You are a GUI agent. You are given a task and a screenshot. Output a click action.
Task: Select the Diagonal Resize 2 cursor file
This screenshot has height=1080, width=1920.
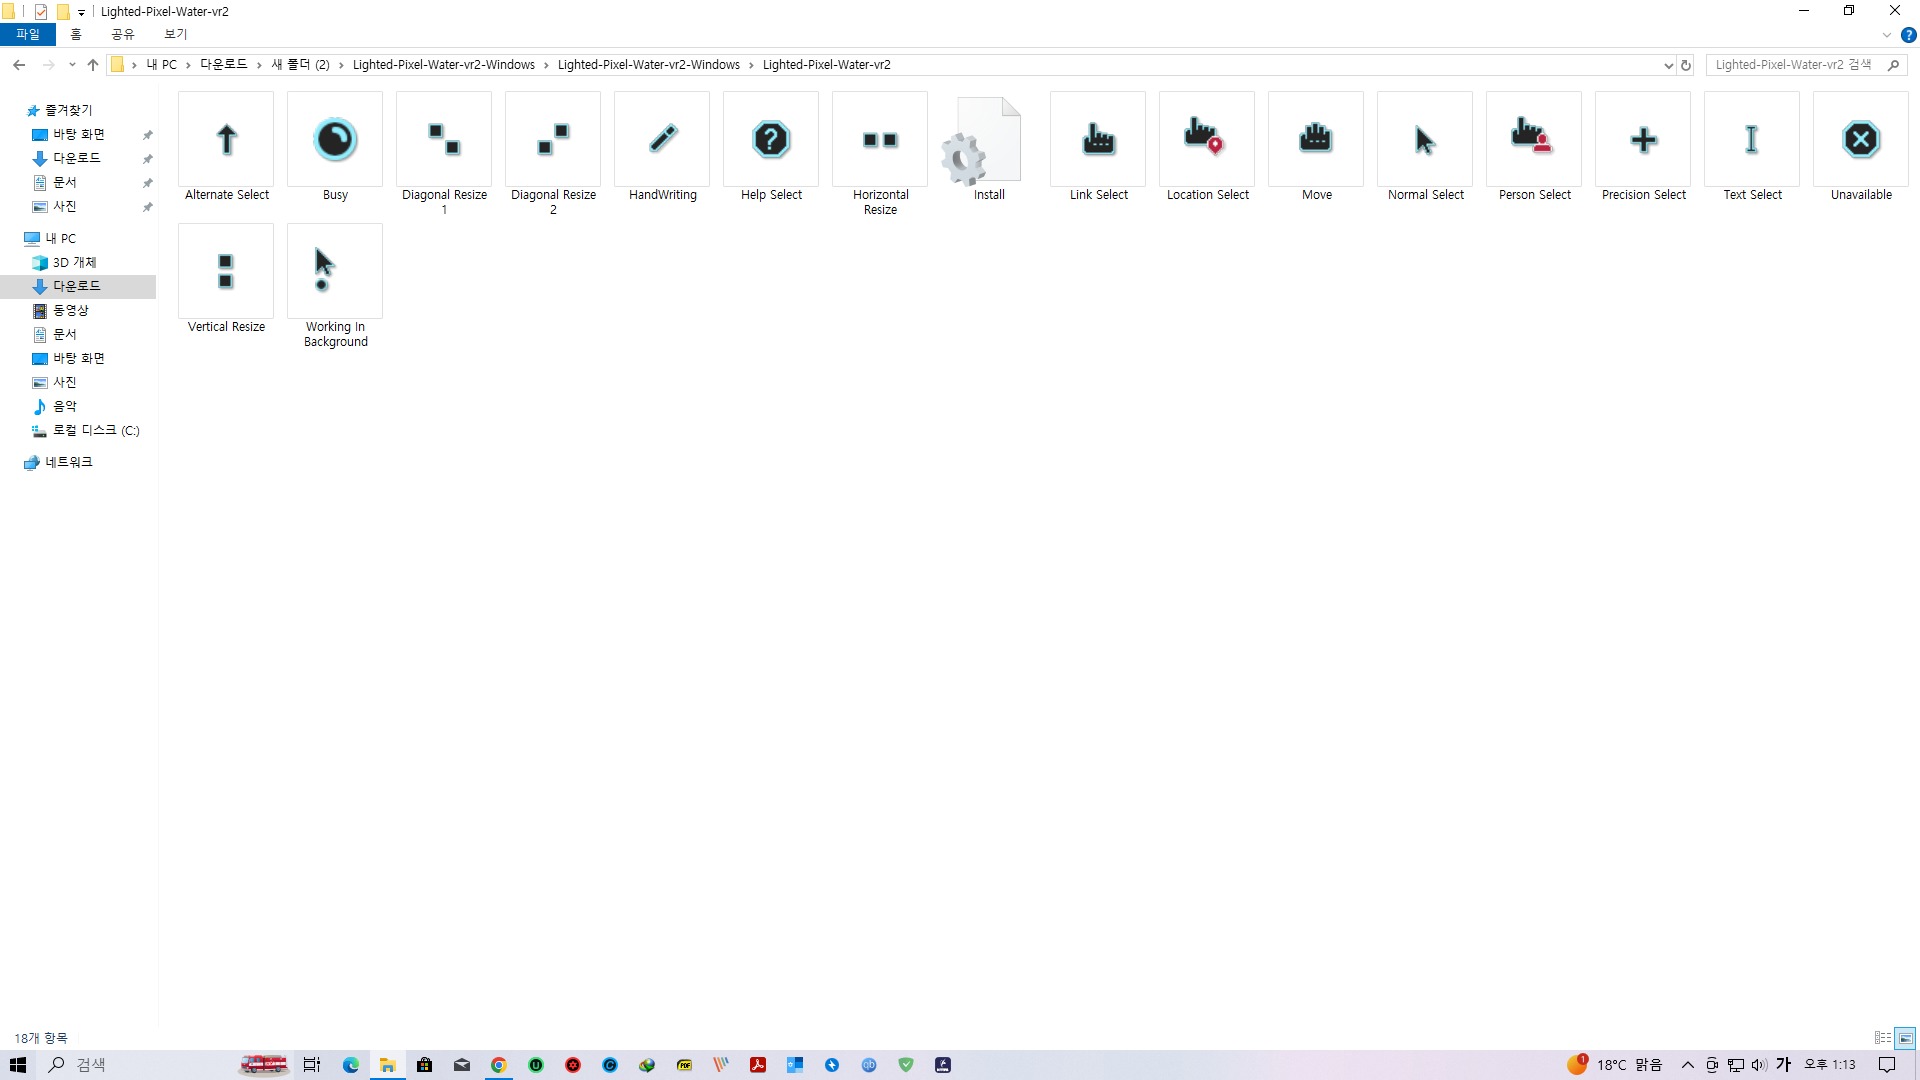(x=553, y=154)
